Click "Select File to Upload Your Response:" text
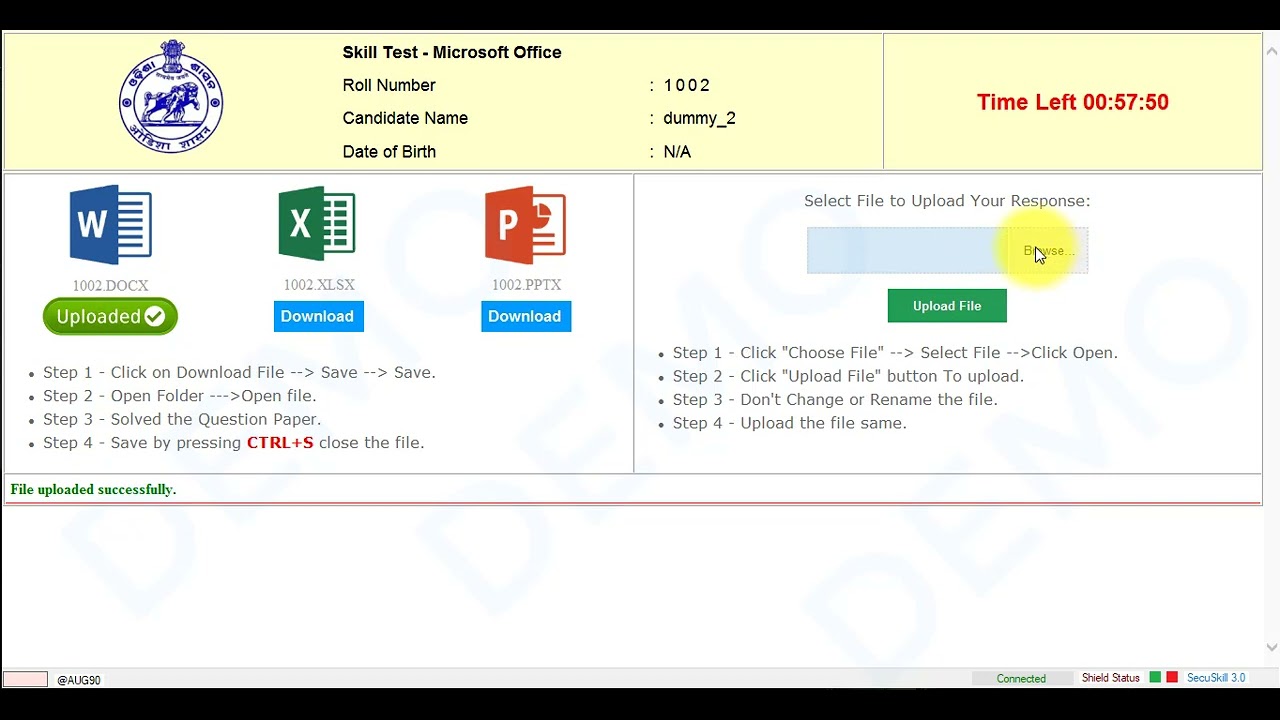The width and height of the screenshot is (1280, 720). [947, 201]
